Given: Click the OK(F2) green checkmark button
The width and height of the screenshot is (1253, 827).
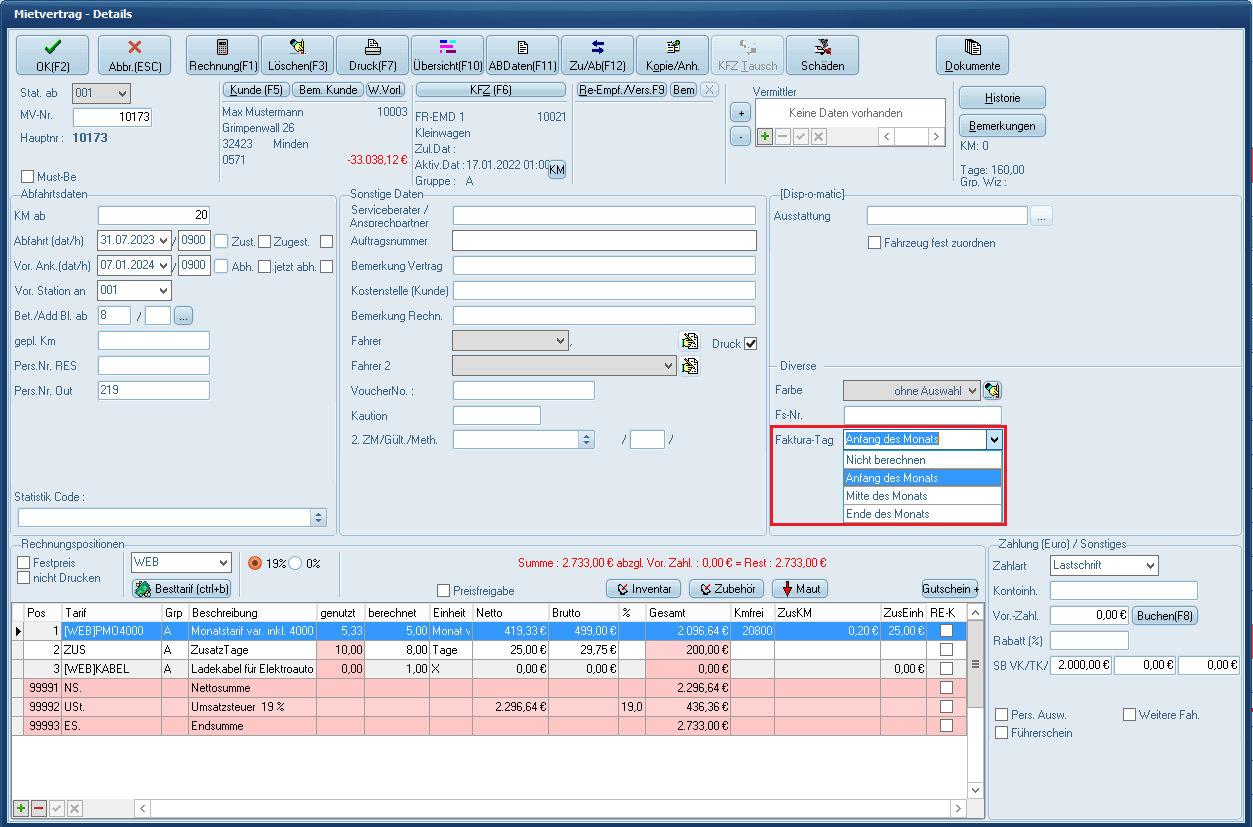Looking at the screenshot, I should (52, 55).
